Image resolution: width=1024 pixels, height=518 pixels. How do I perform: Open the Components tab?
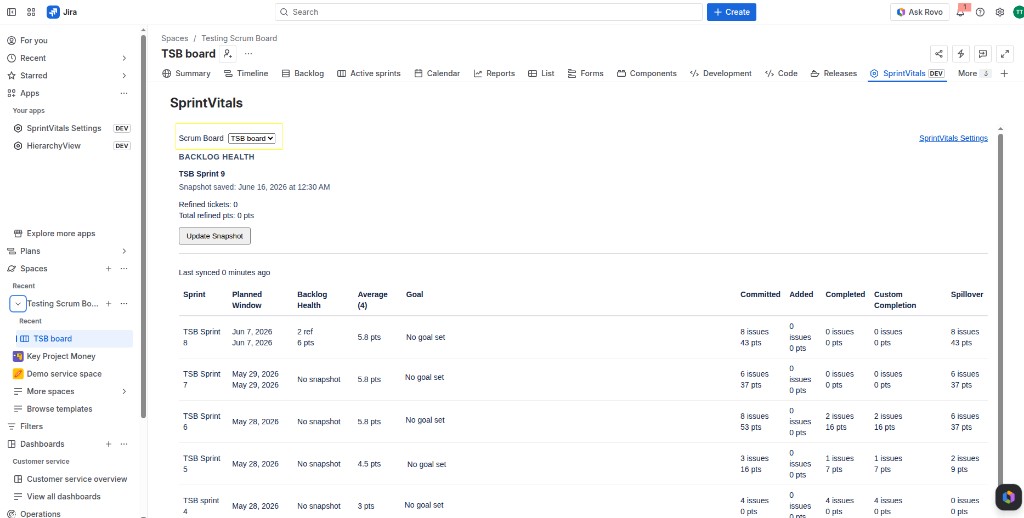[x=647, y=73]
